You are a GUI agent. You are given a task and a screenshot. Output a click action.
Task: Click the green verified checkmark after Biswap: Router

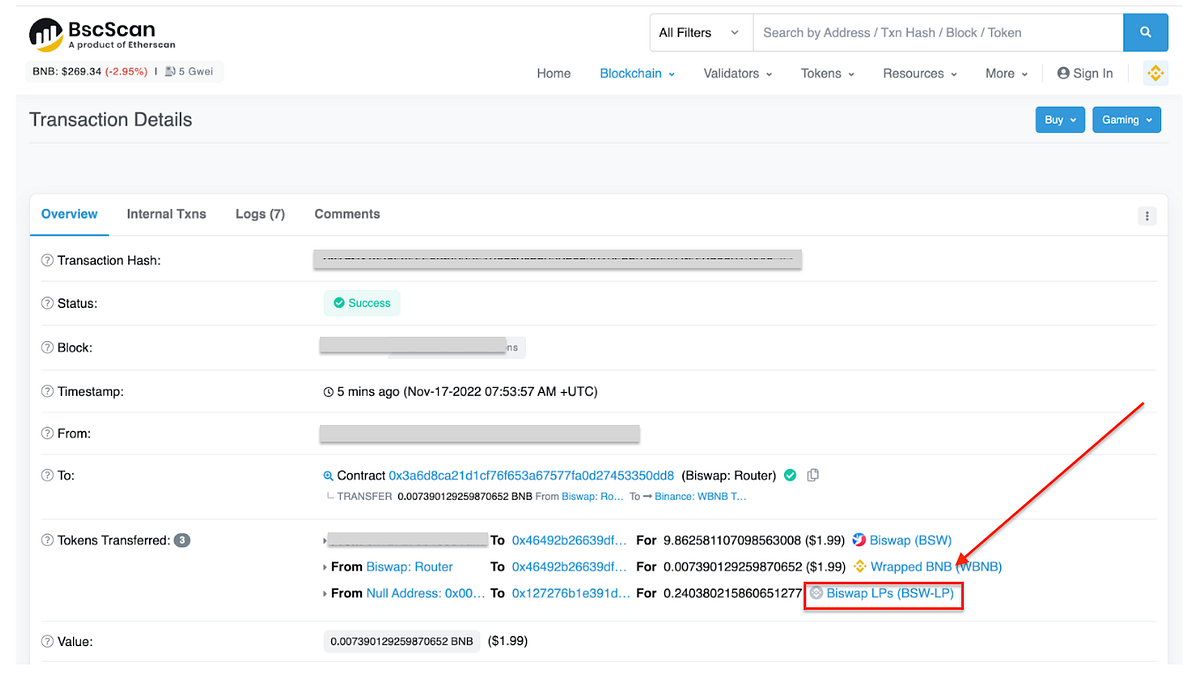790,475
